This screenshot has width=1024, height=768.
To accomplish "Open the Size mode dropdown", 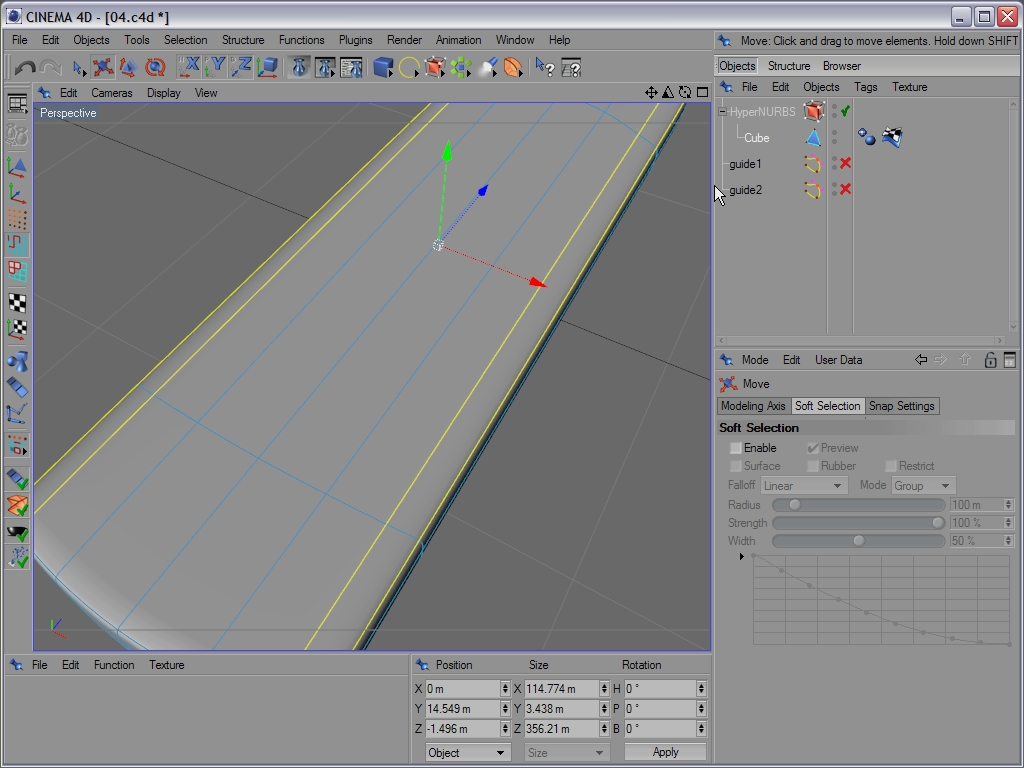I will [567, 753].
